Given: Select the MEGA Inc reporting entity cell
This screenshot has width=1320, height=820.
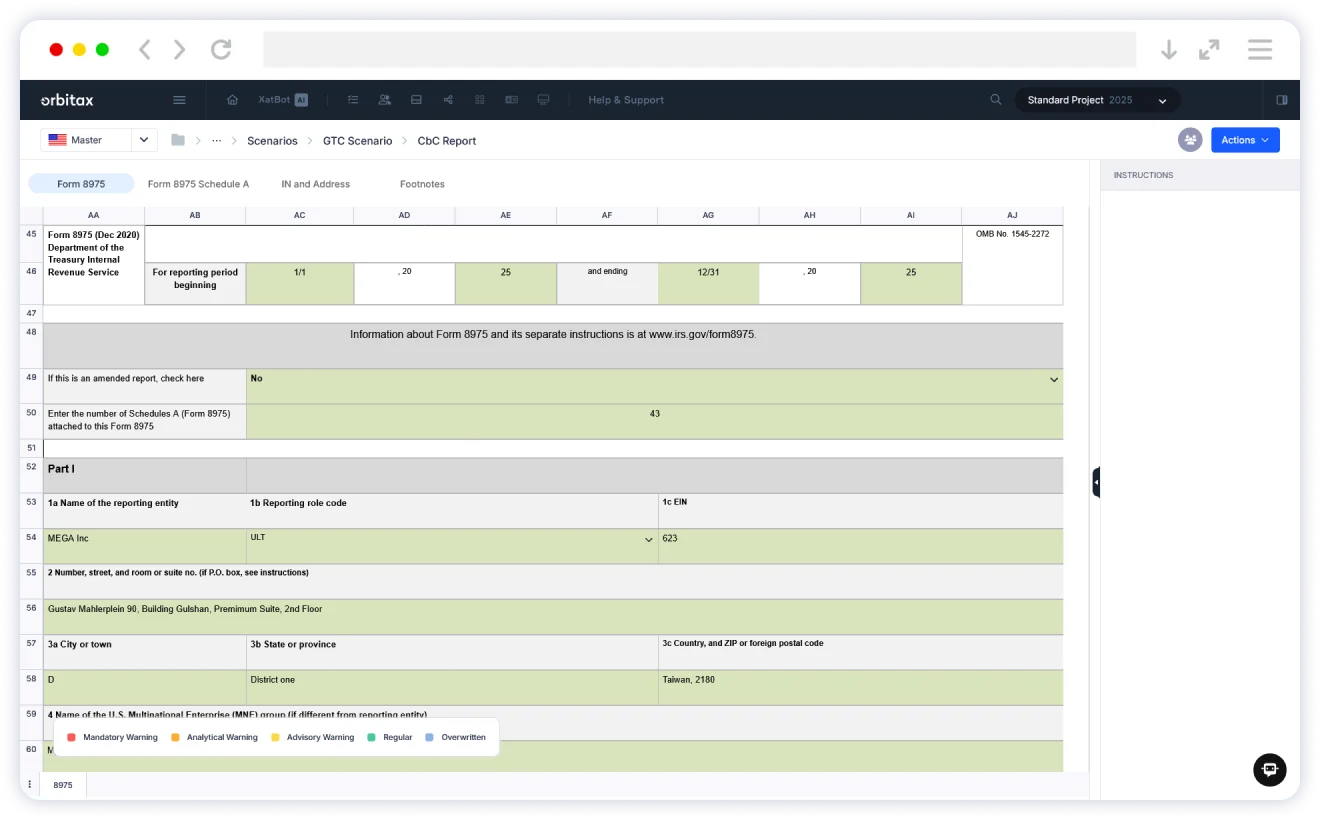Looking at the screenshot, I should tap(144, 546).
